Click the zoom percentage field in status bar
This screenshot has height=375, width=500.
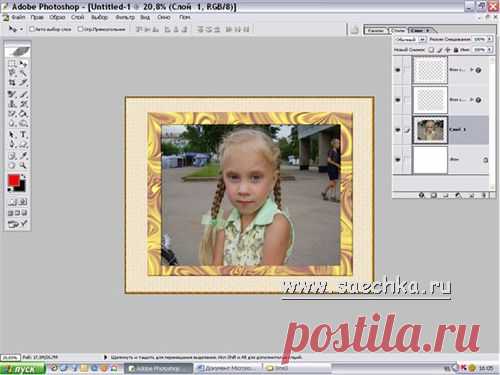tap(10, 357)
